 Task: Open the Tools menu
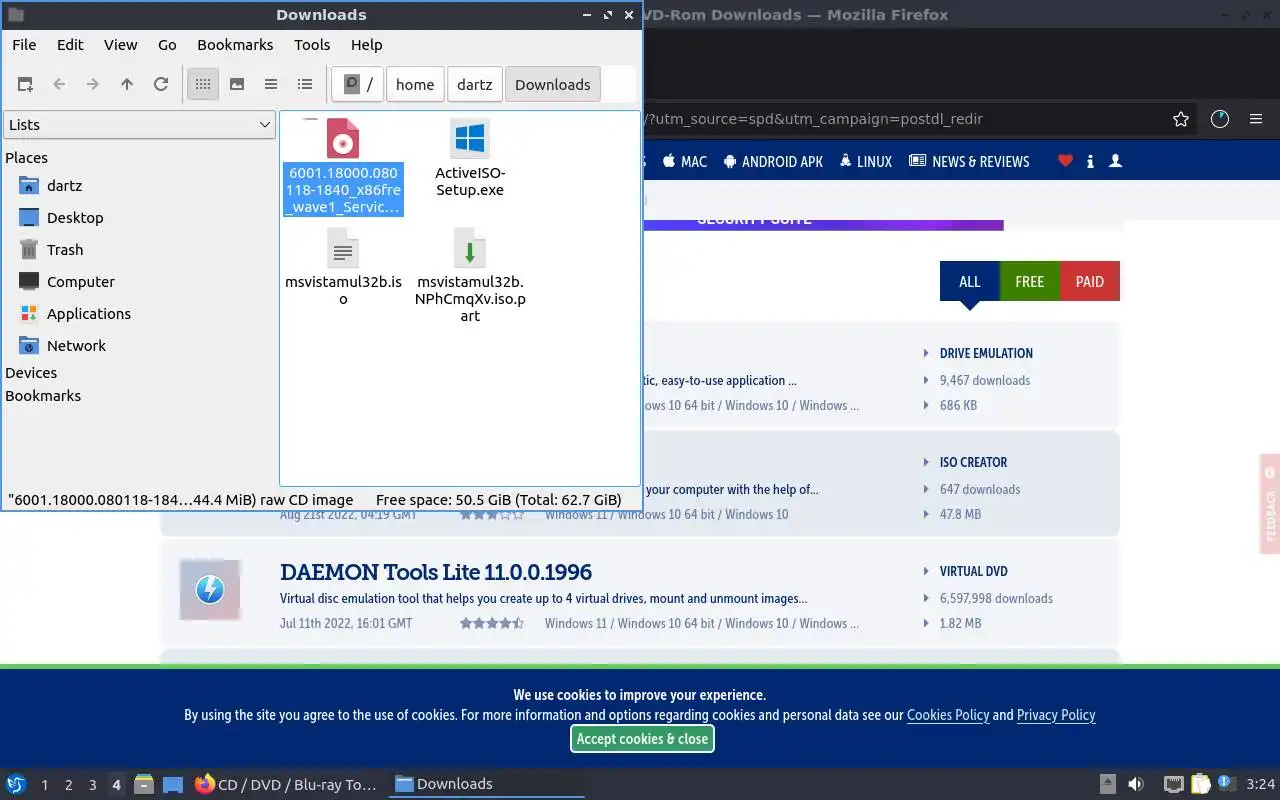pyautogui.click(x=312, y=45)
